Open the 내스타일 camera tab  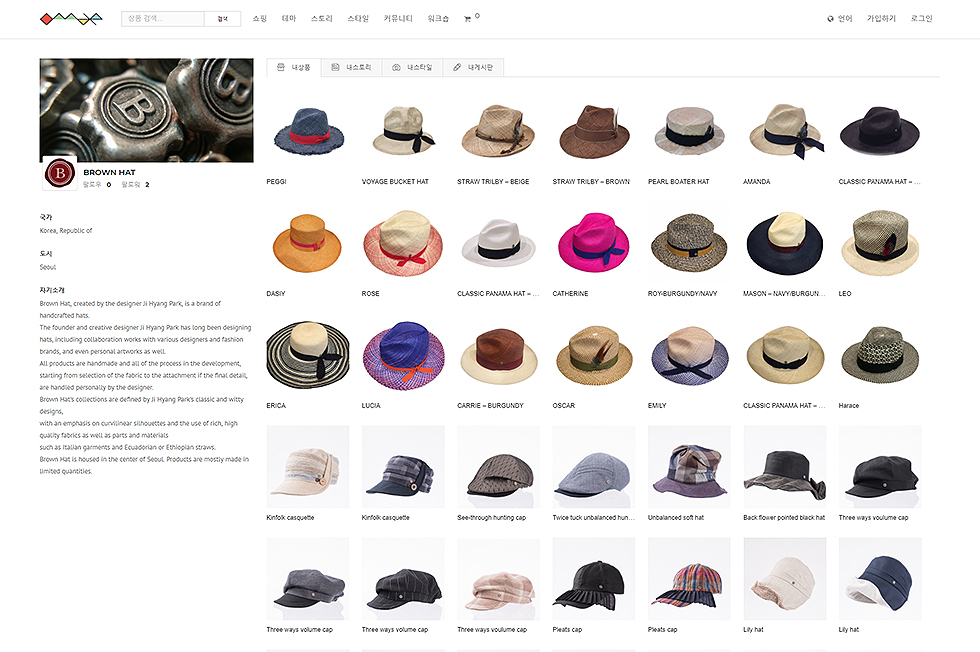pyautogui.click(x=411, y=68)
